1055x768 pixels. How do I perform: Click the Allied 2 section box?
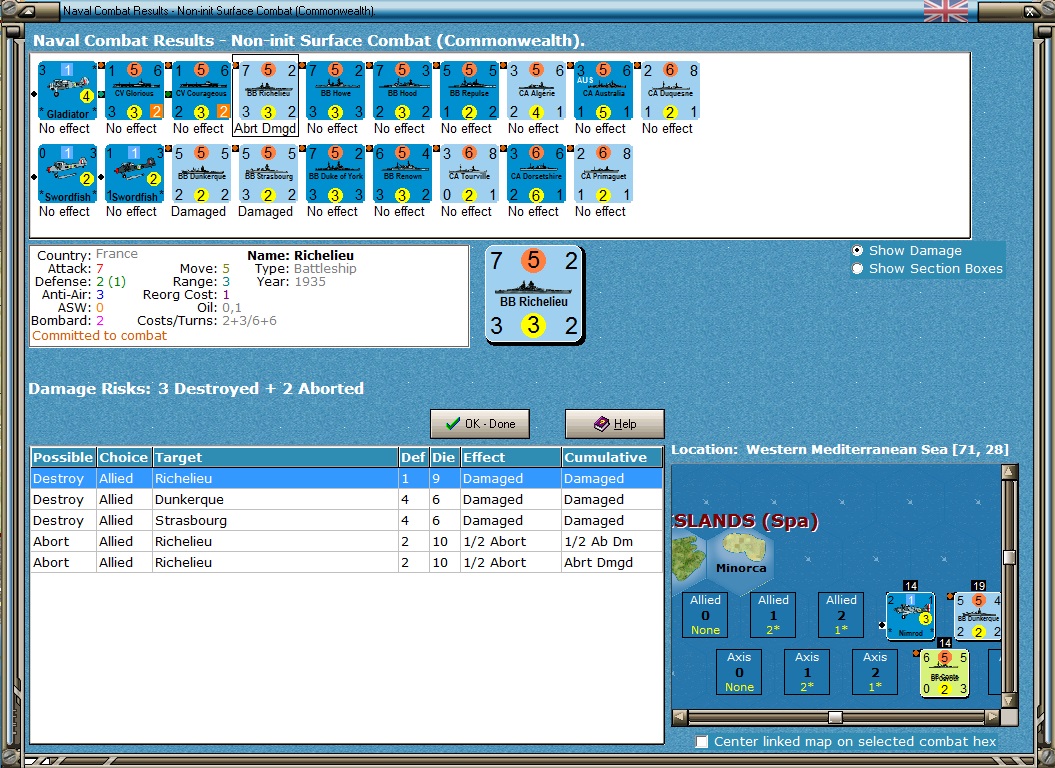[x=841, y=615]
